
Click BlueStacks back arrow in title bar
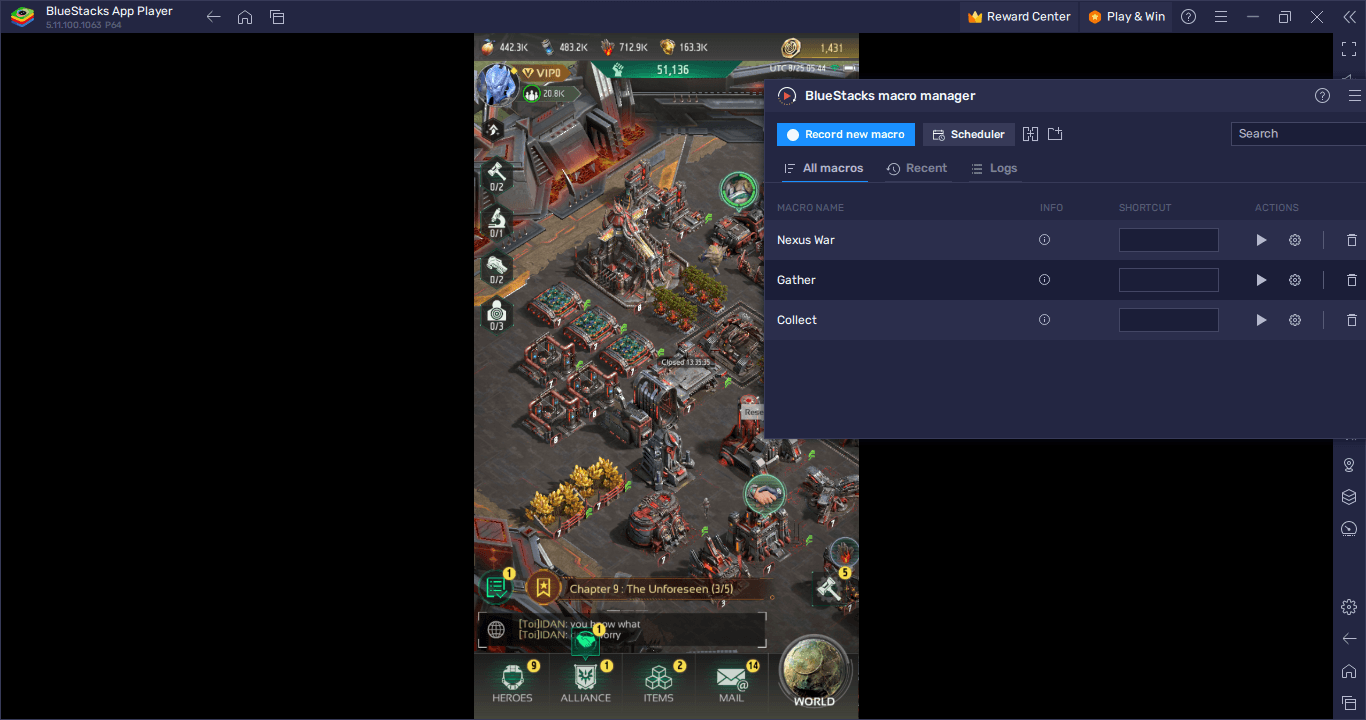[x=213, y=17]
